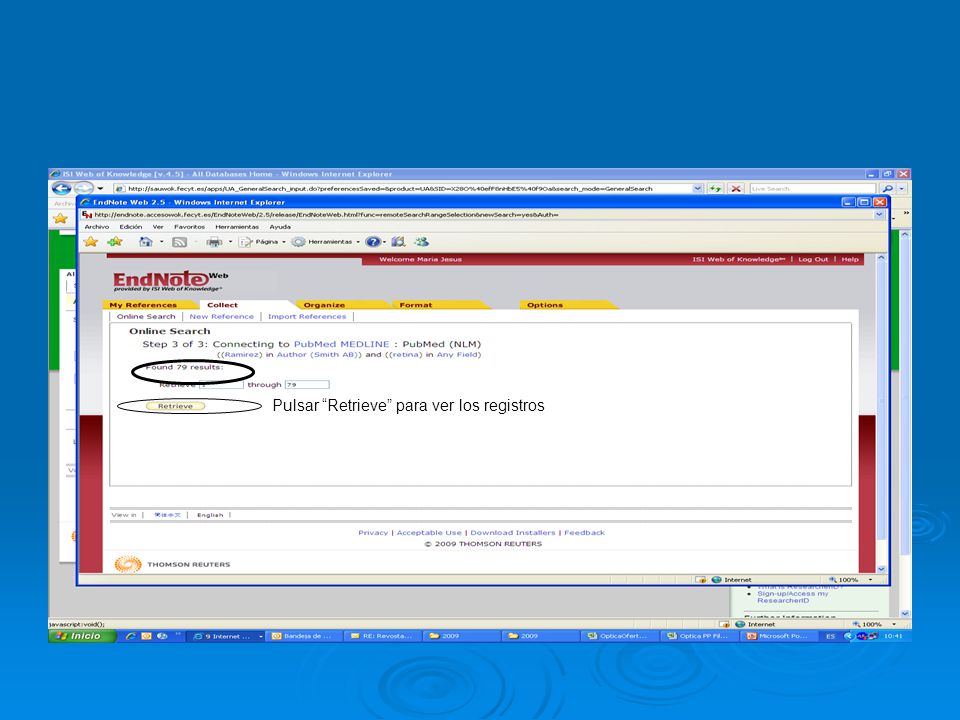Expand the dropdown arrow next to Print icon

pos(230,242)
